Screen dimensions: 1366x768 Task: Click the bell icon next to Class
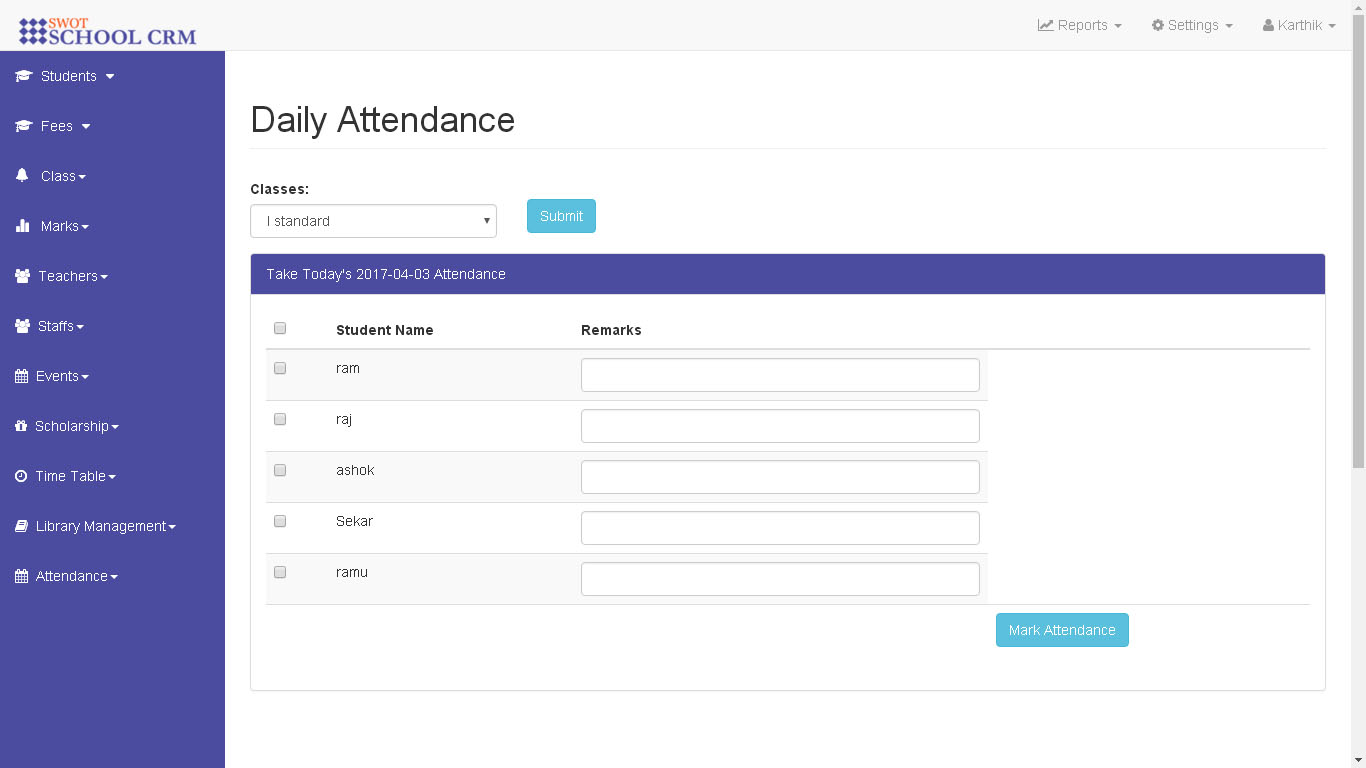[x=22, y=175]
